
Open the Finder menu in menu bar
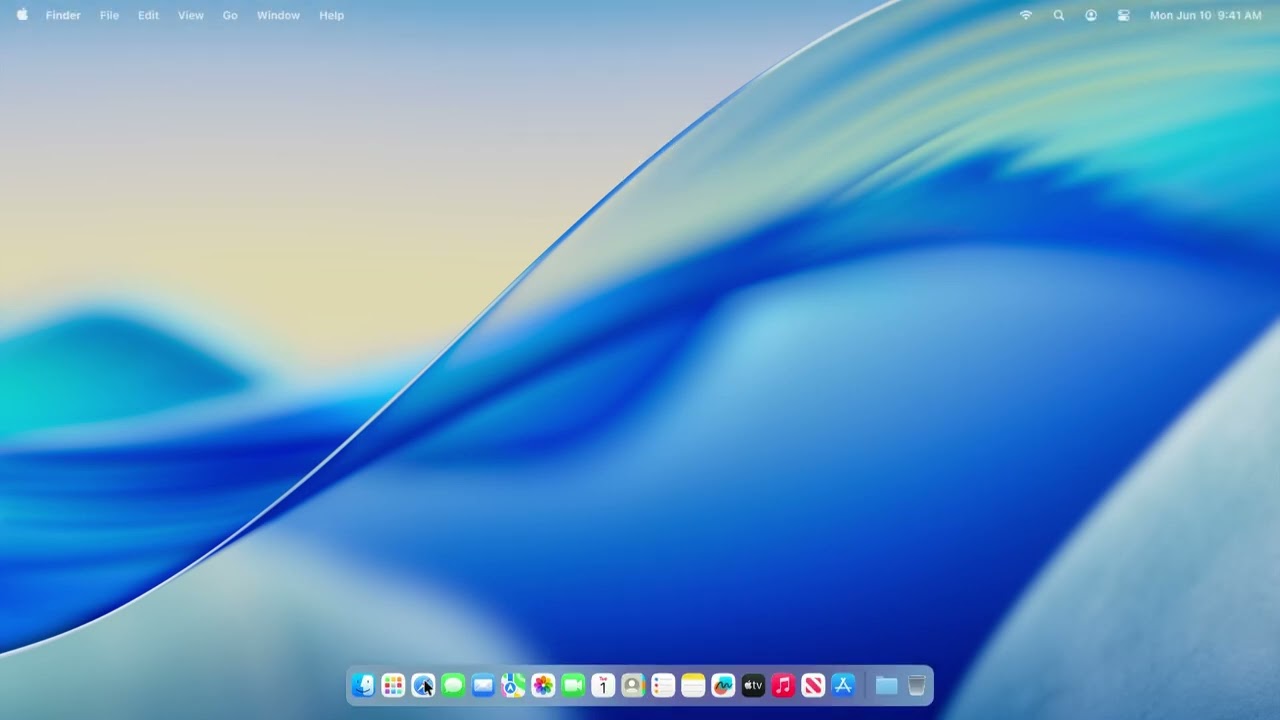coord(63,15)
